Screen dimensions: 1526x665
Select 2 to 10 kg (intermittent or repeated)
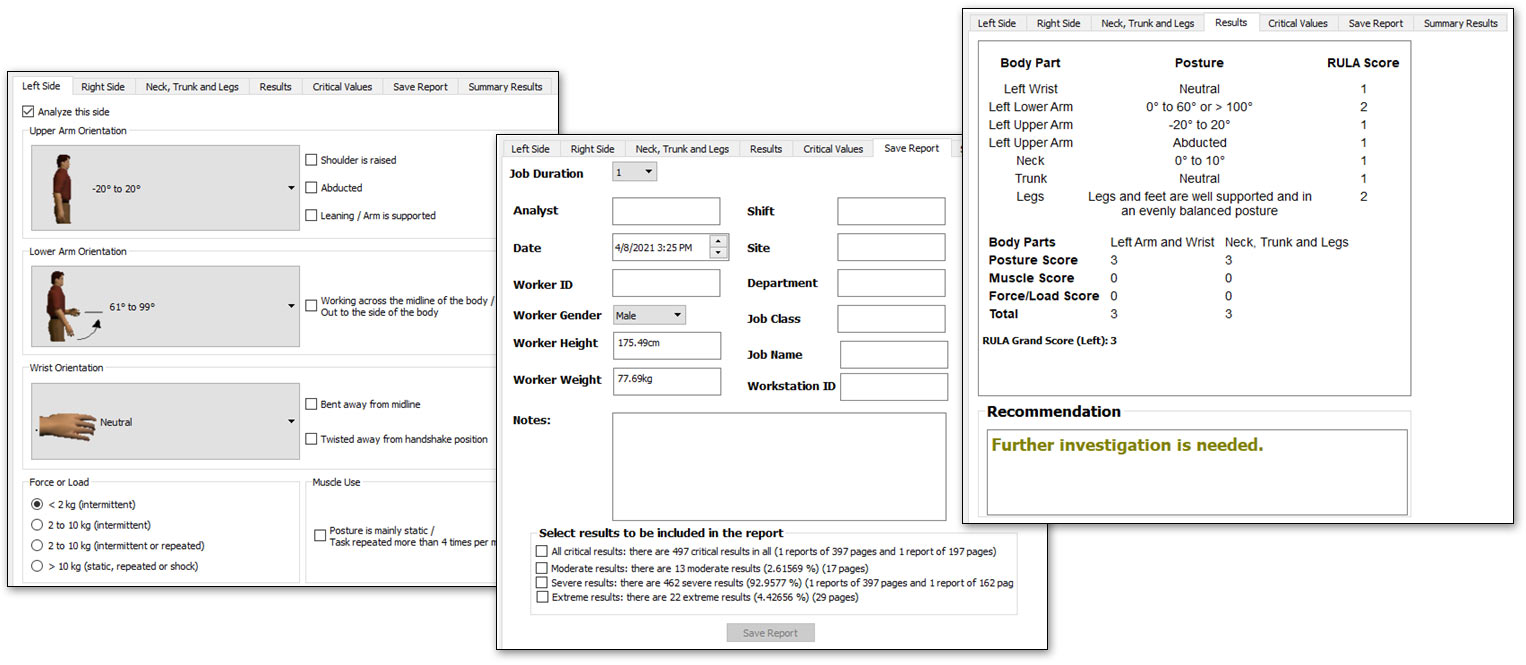(x=38, y=546)
